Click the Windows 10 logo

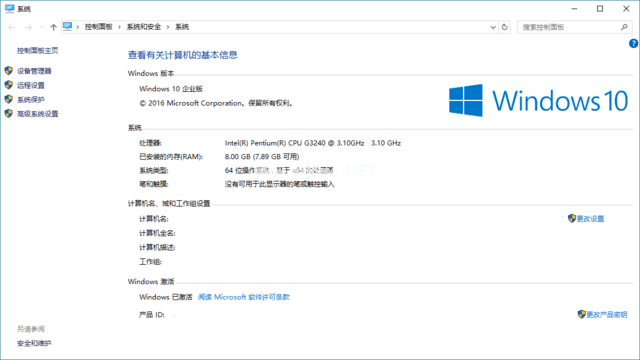pyautogui.click(x=538, y=100)
